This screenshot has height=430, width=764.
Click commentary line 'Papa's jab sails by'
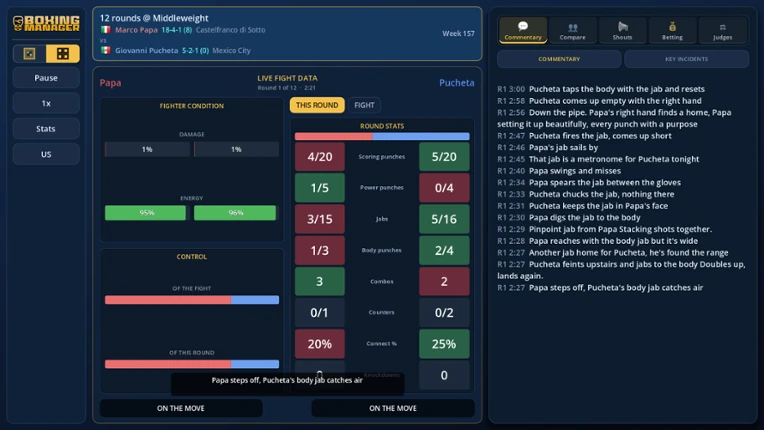[563, 148]
